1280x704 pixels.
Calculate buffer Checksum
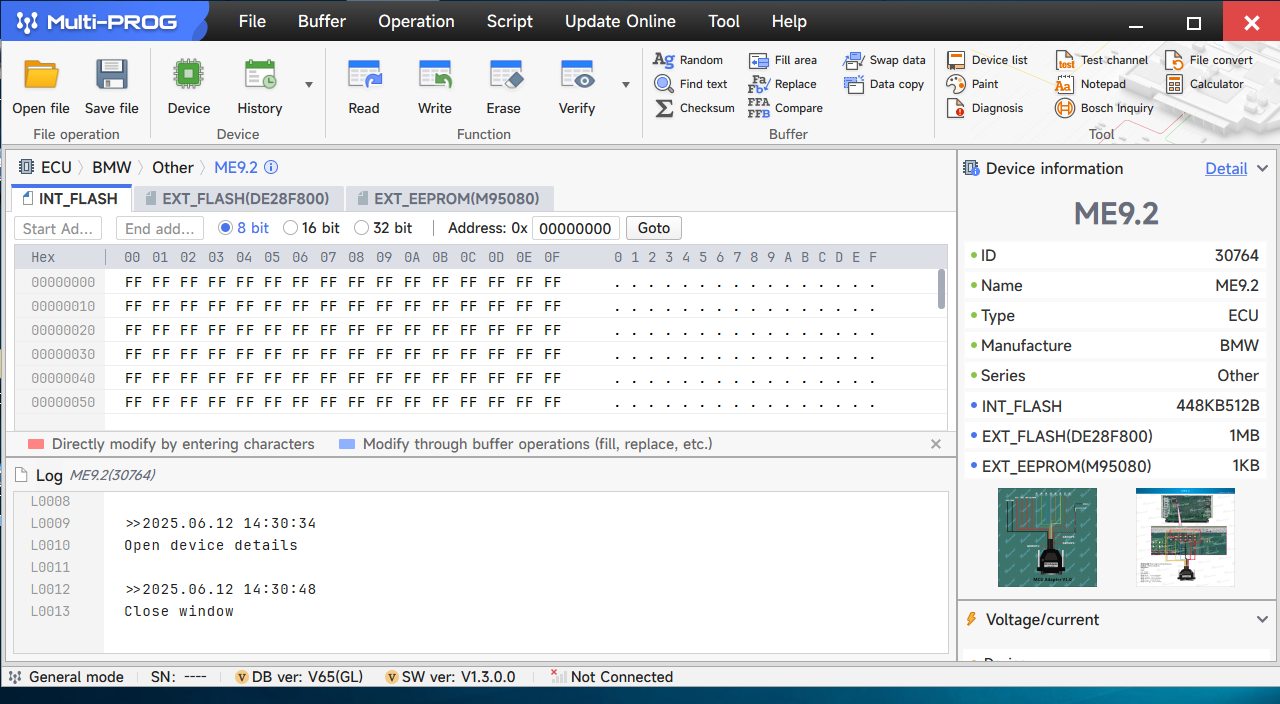pyautogui.click(x=694, y=108)
